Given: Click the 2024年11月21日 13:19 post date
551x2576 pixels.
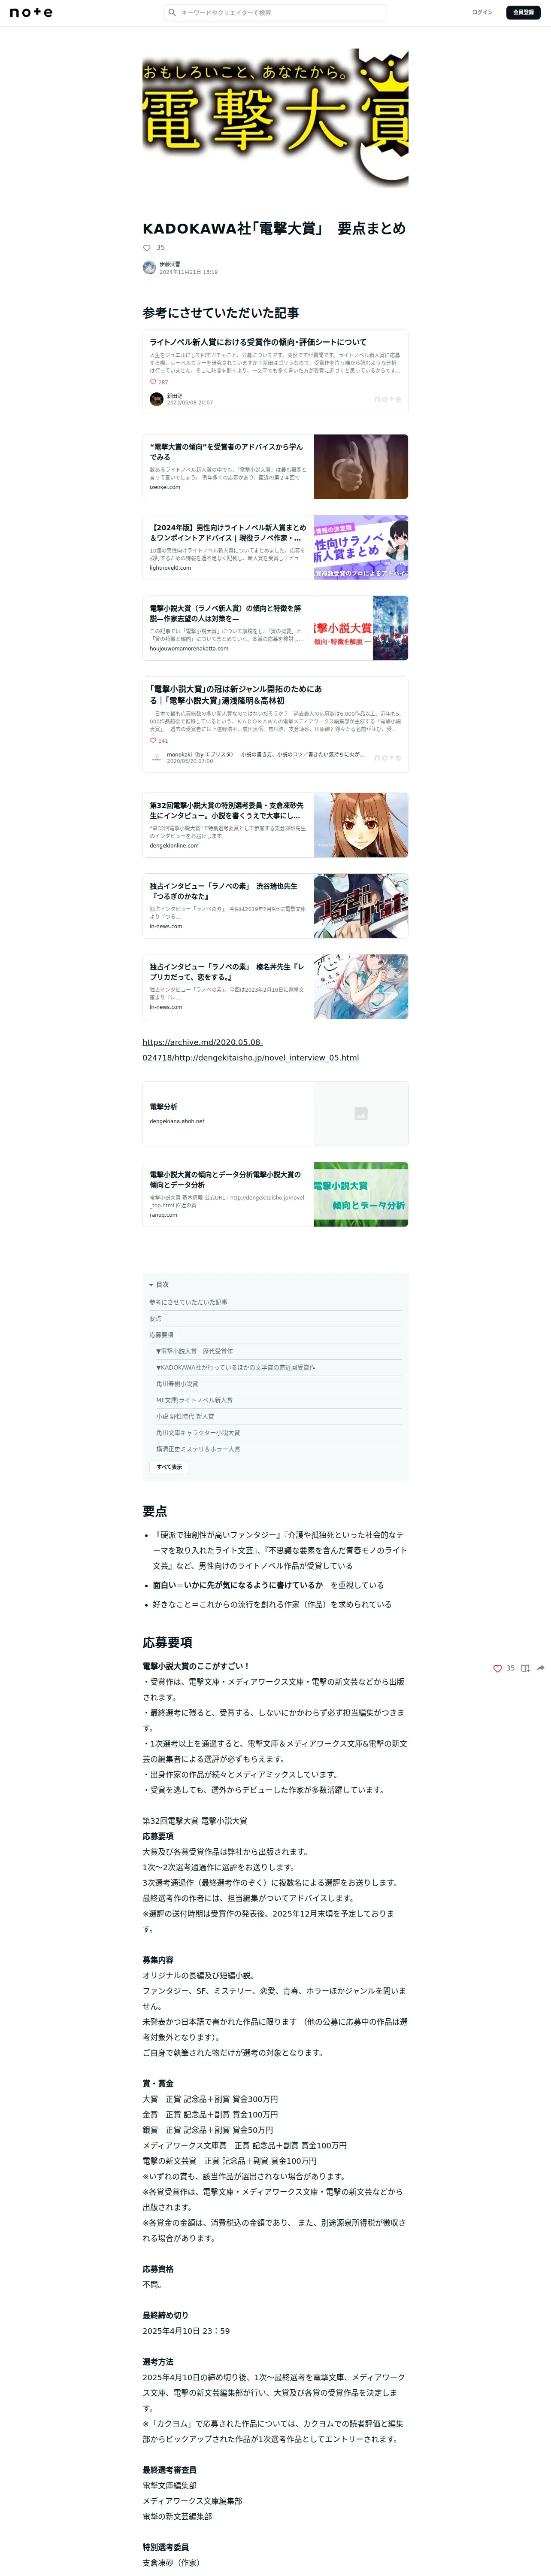Looking at the screenshot, I should (x=188, y=272).
